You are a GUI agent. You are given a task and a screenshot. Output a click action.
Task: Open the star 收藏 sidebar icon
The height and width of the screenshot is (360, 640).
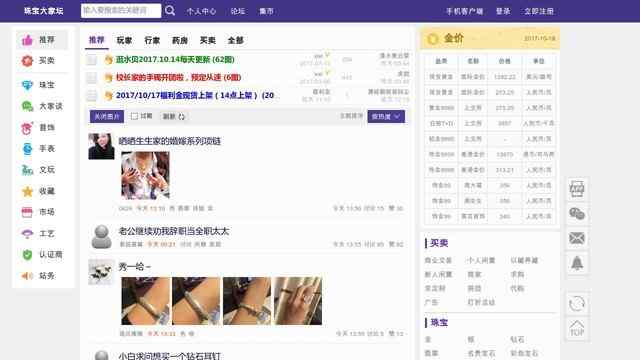pyautogui.click(x=27, y=191)
